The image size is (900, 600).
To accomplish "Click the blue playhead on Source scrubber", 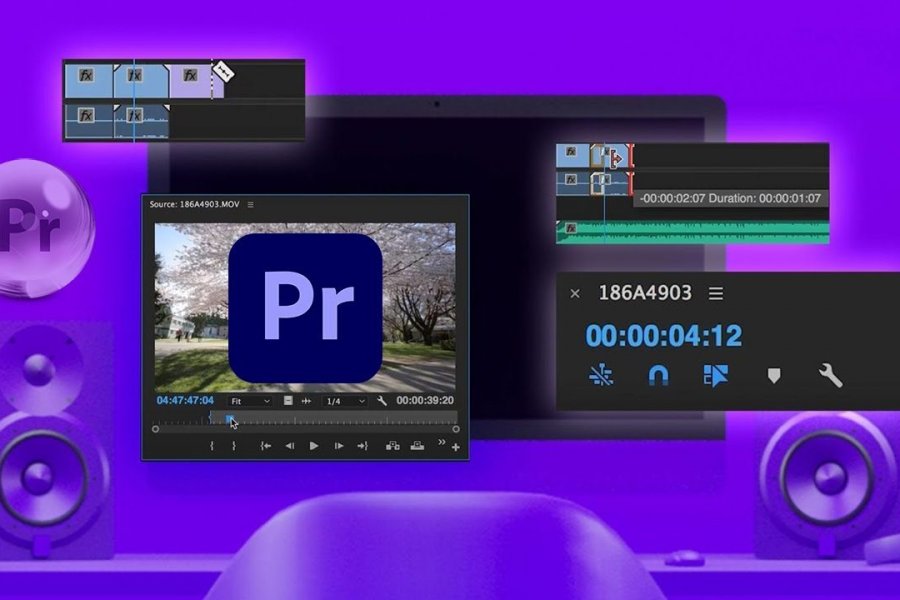I will [229, 419].
